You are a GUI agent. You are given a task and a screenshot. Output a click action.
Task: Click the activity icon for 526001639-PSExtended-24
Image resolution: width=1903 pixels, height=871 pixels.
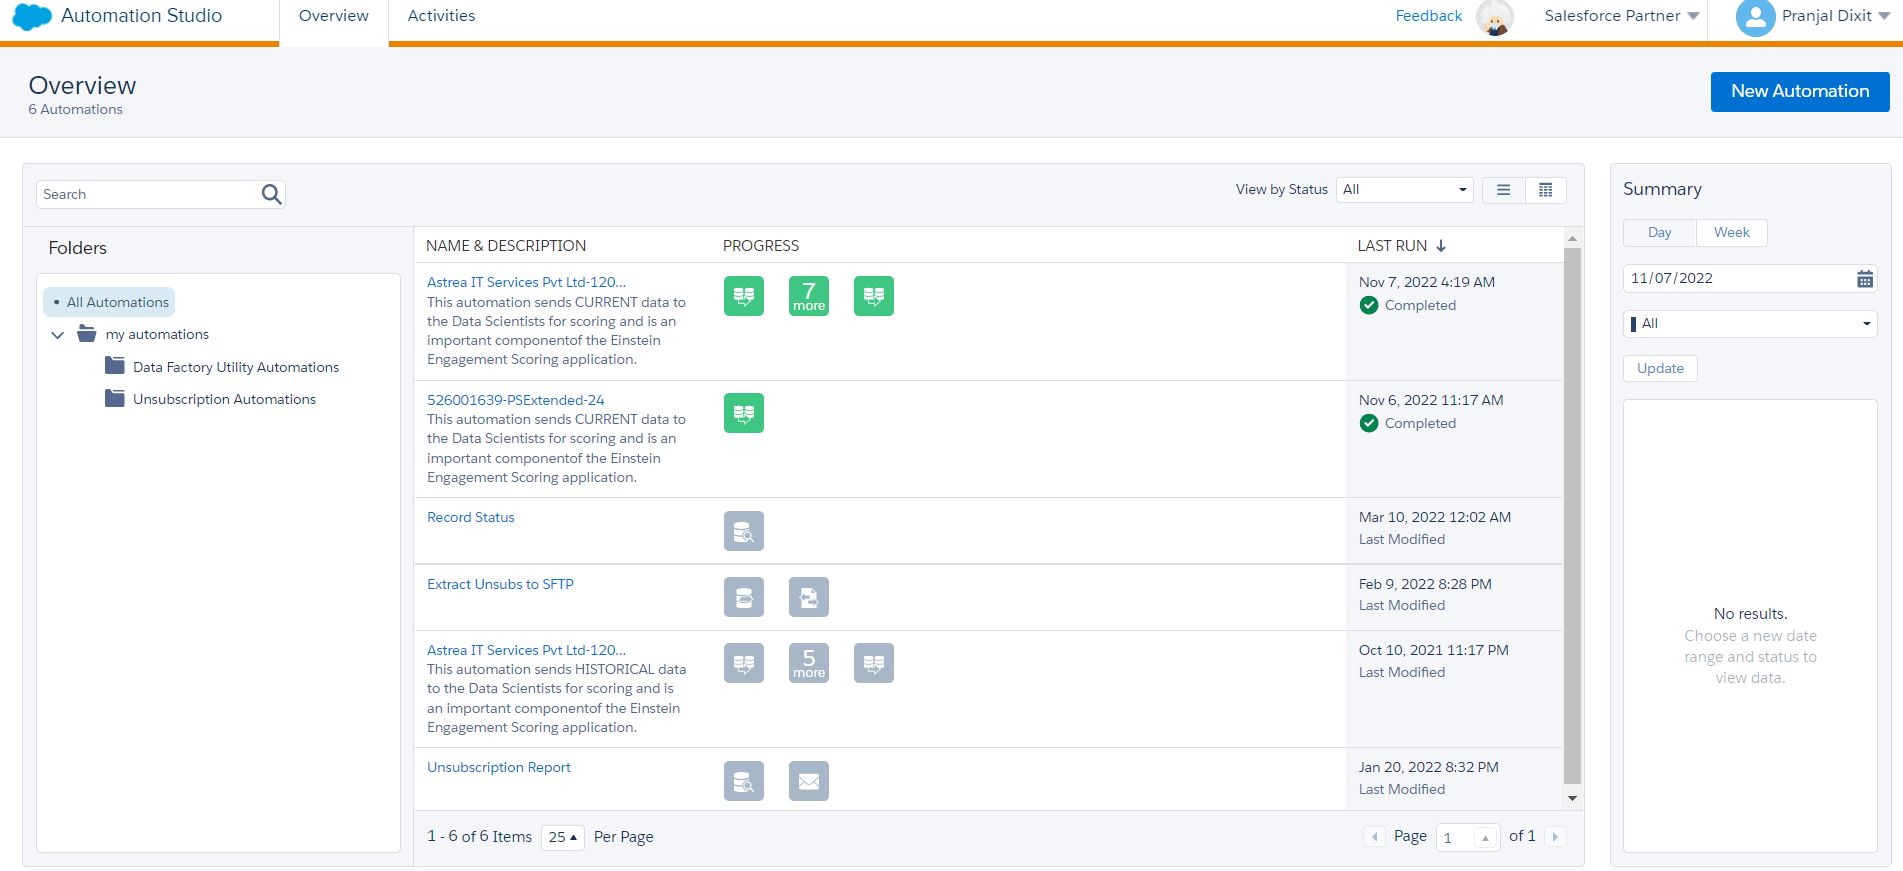(x=744, y=413)
